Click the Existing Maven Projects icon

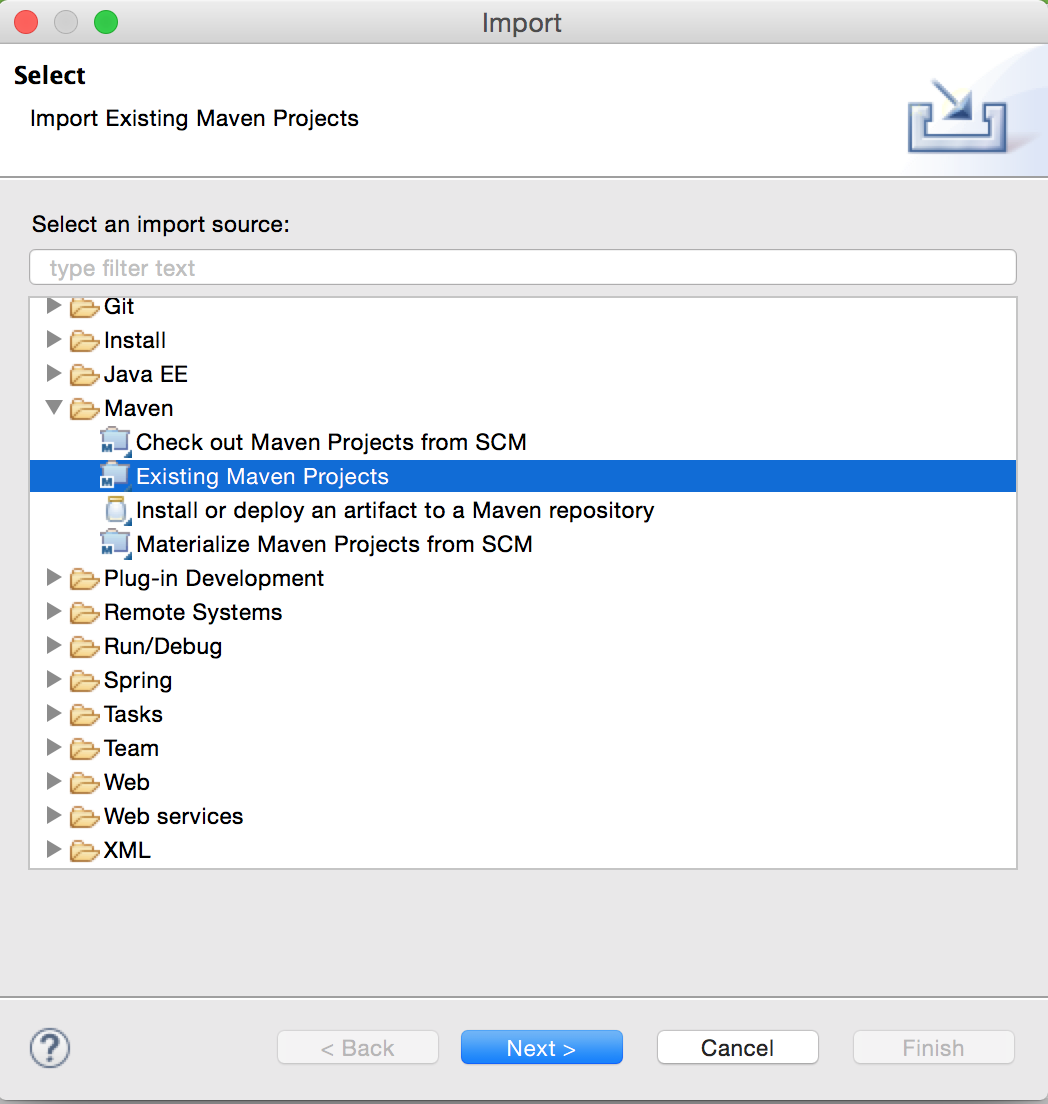pos(115,476)
